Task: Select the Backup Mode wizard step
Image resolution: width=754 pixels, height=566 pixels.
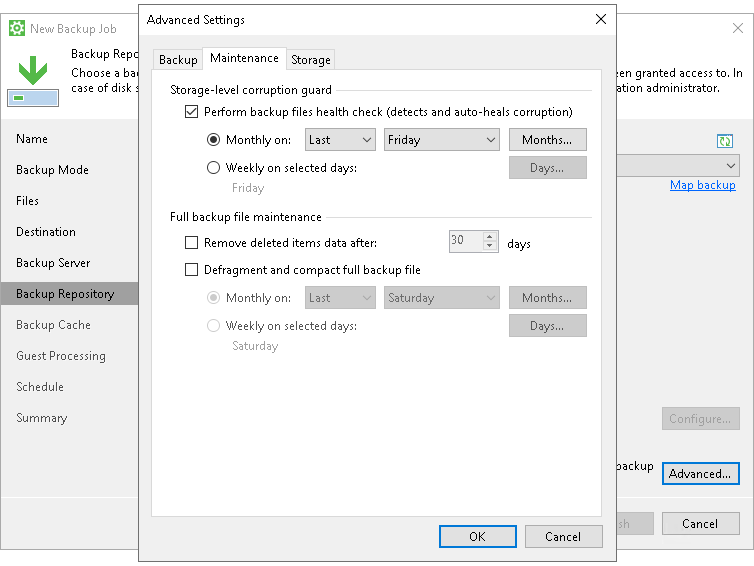Action: [x=52, y=170]
